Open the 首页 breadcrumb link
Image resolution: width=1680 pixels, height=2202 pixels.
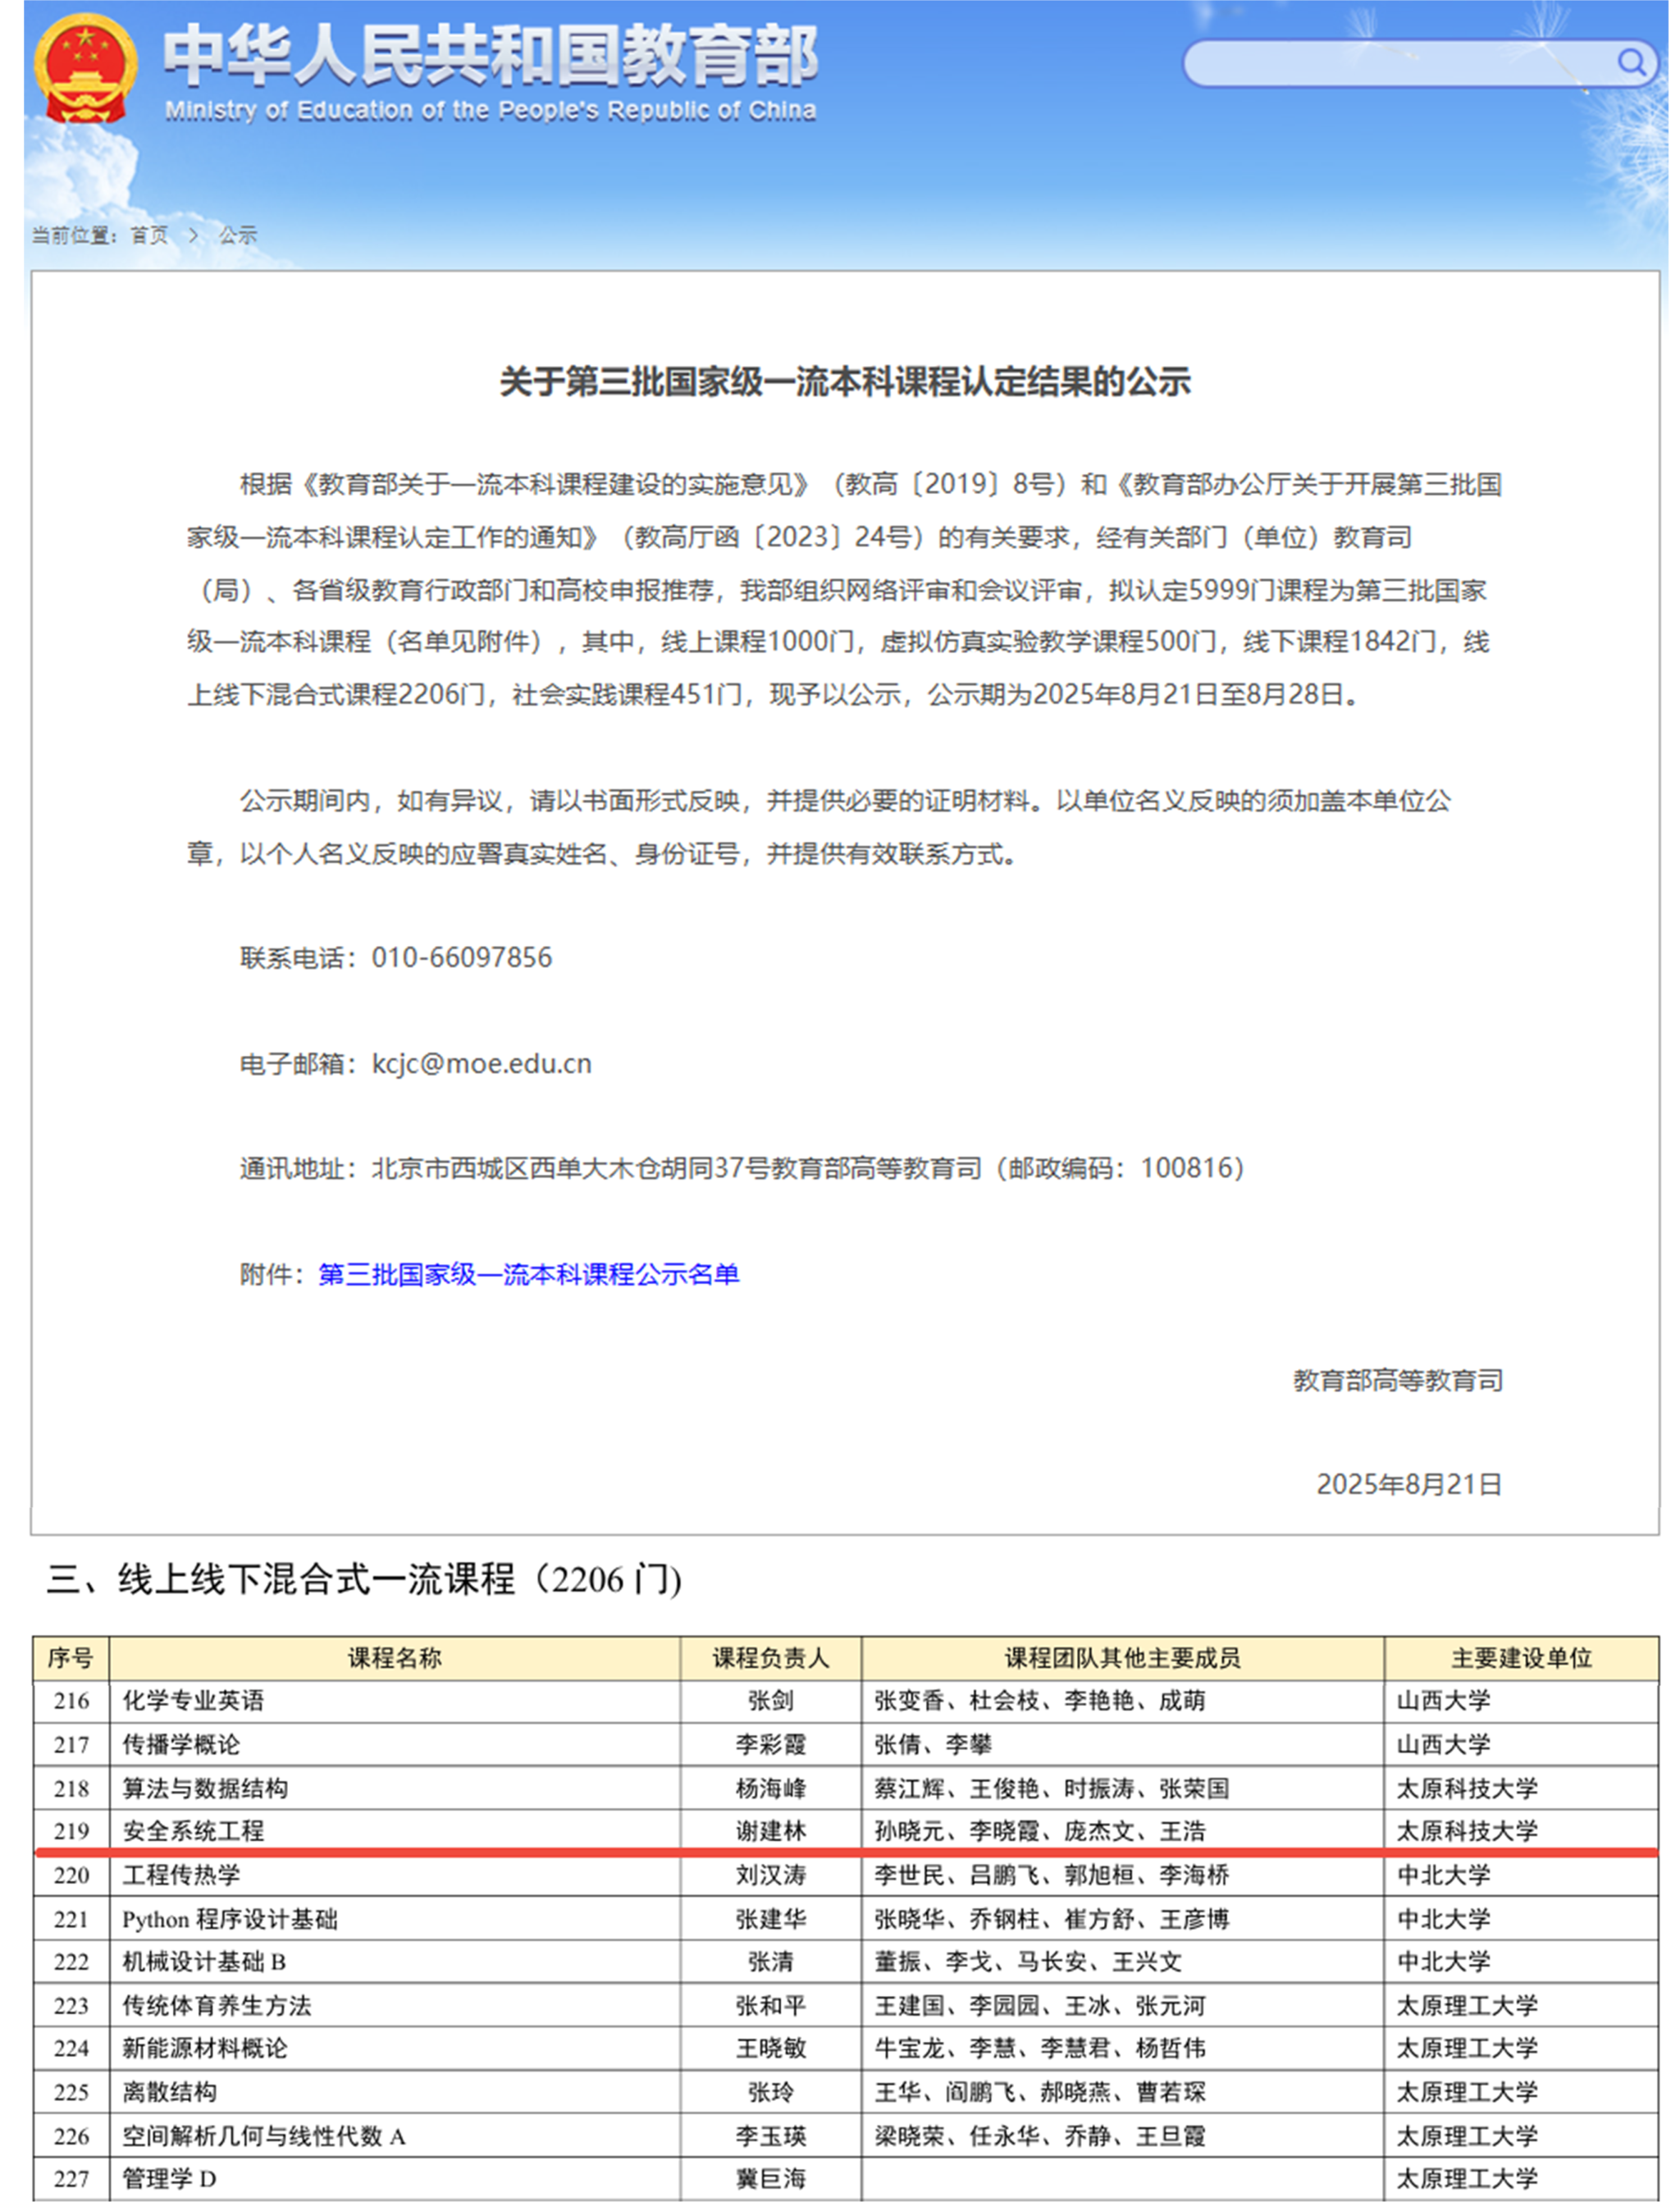click(149, 235)
